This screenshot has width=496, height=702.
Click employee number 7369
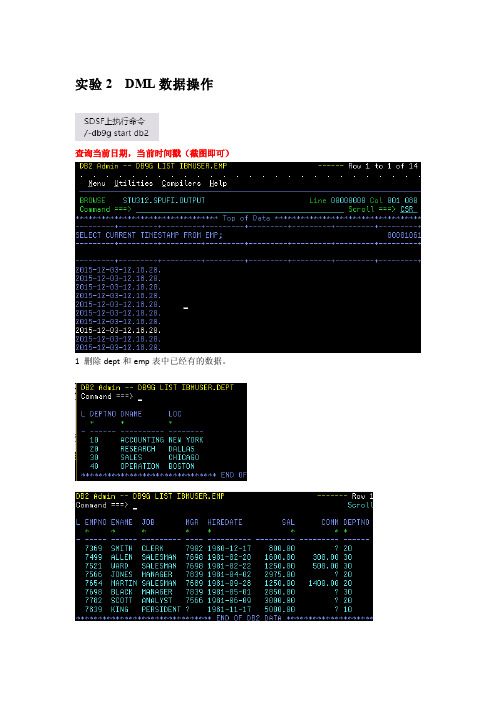pos(94,548)
